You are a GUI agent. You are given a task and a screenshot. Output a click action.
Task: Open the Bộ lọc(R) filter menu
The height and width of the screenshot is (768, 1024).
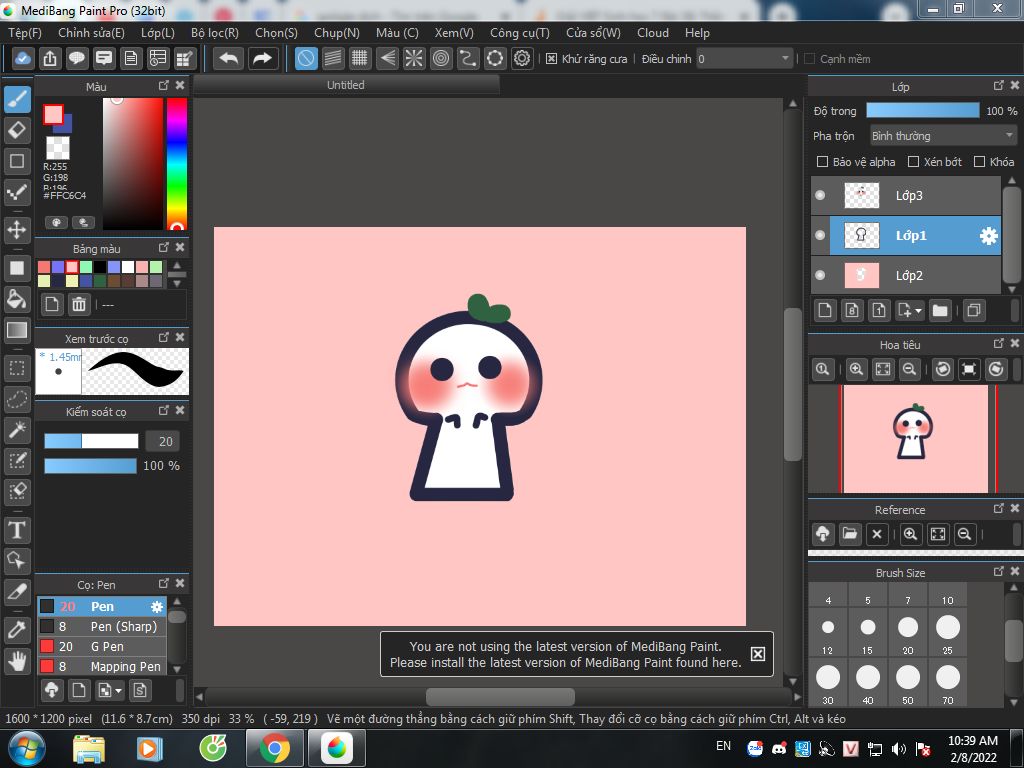(x=215, y=33)
